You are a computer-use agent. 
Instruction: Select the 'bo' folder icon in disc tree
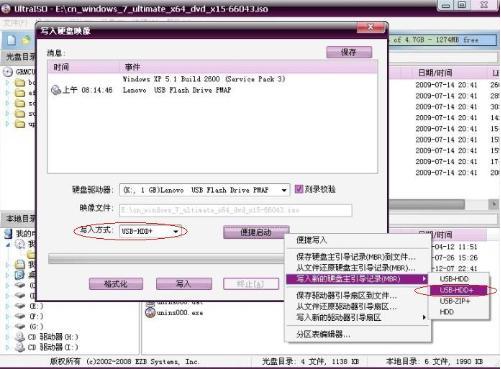pyautogui.click(x=20, y=82)
